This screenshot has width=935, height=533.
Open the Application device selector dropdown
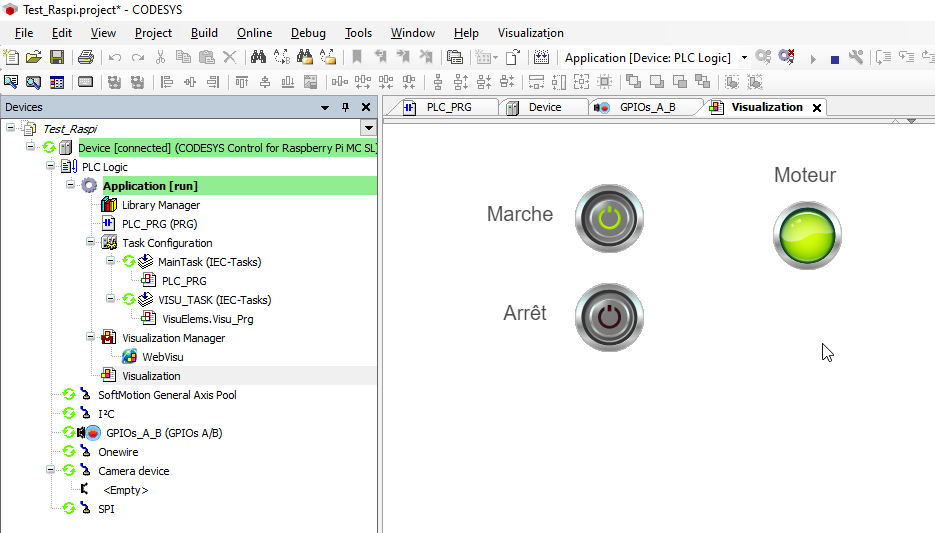[x=744, y=58]
